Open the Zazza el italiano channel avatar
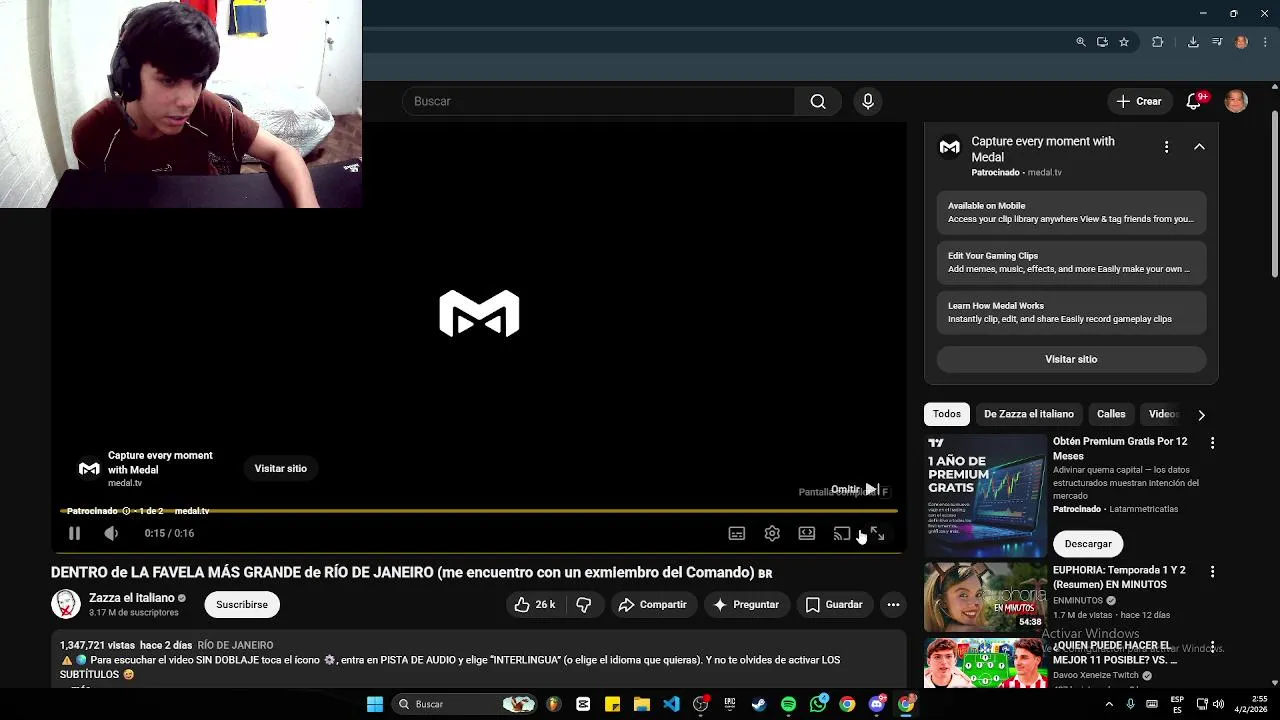 [66, 604]
